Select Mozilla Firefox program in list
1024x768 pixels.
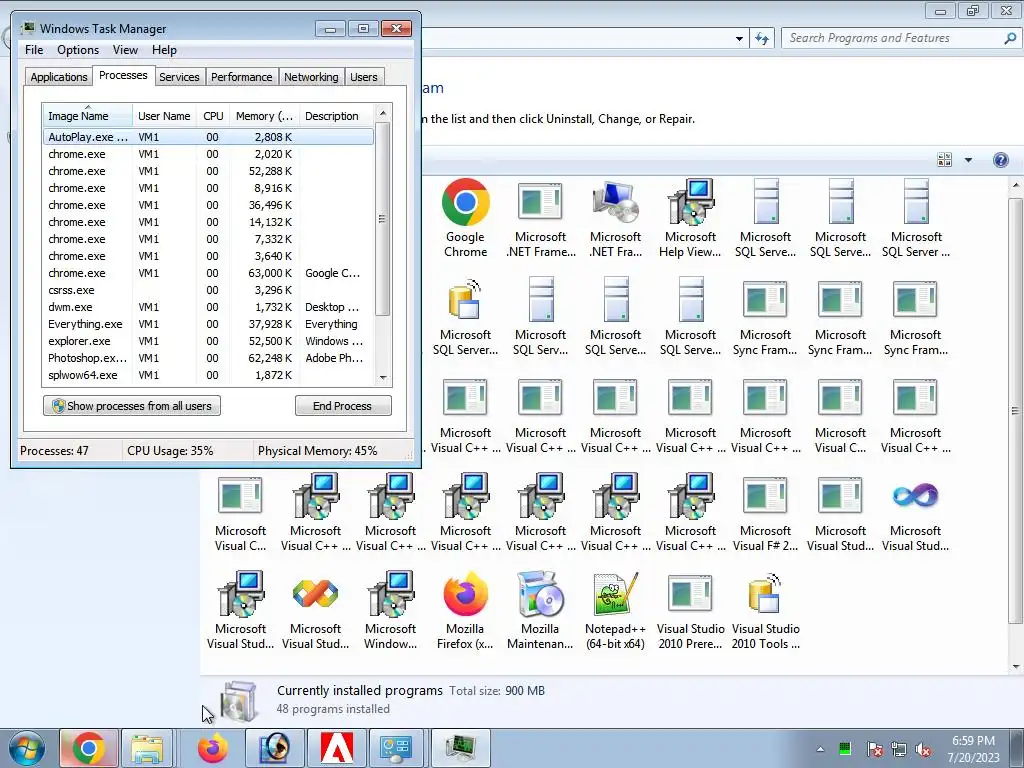coord(465,611)
